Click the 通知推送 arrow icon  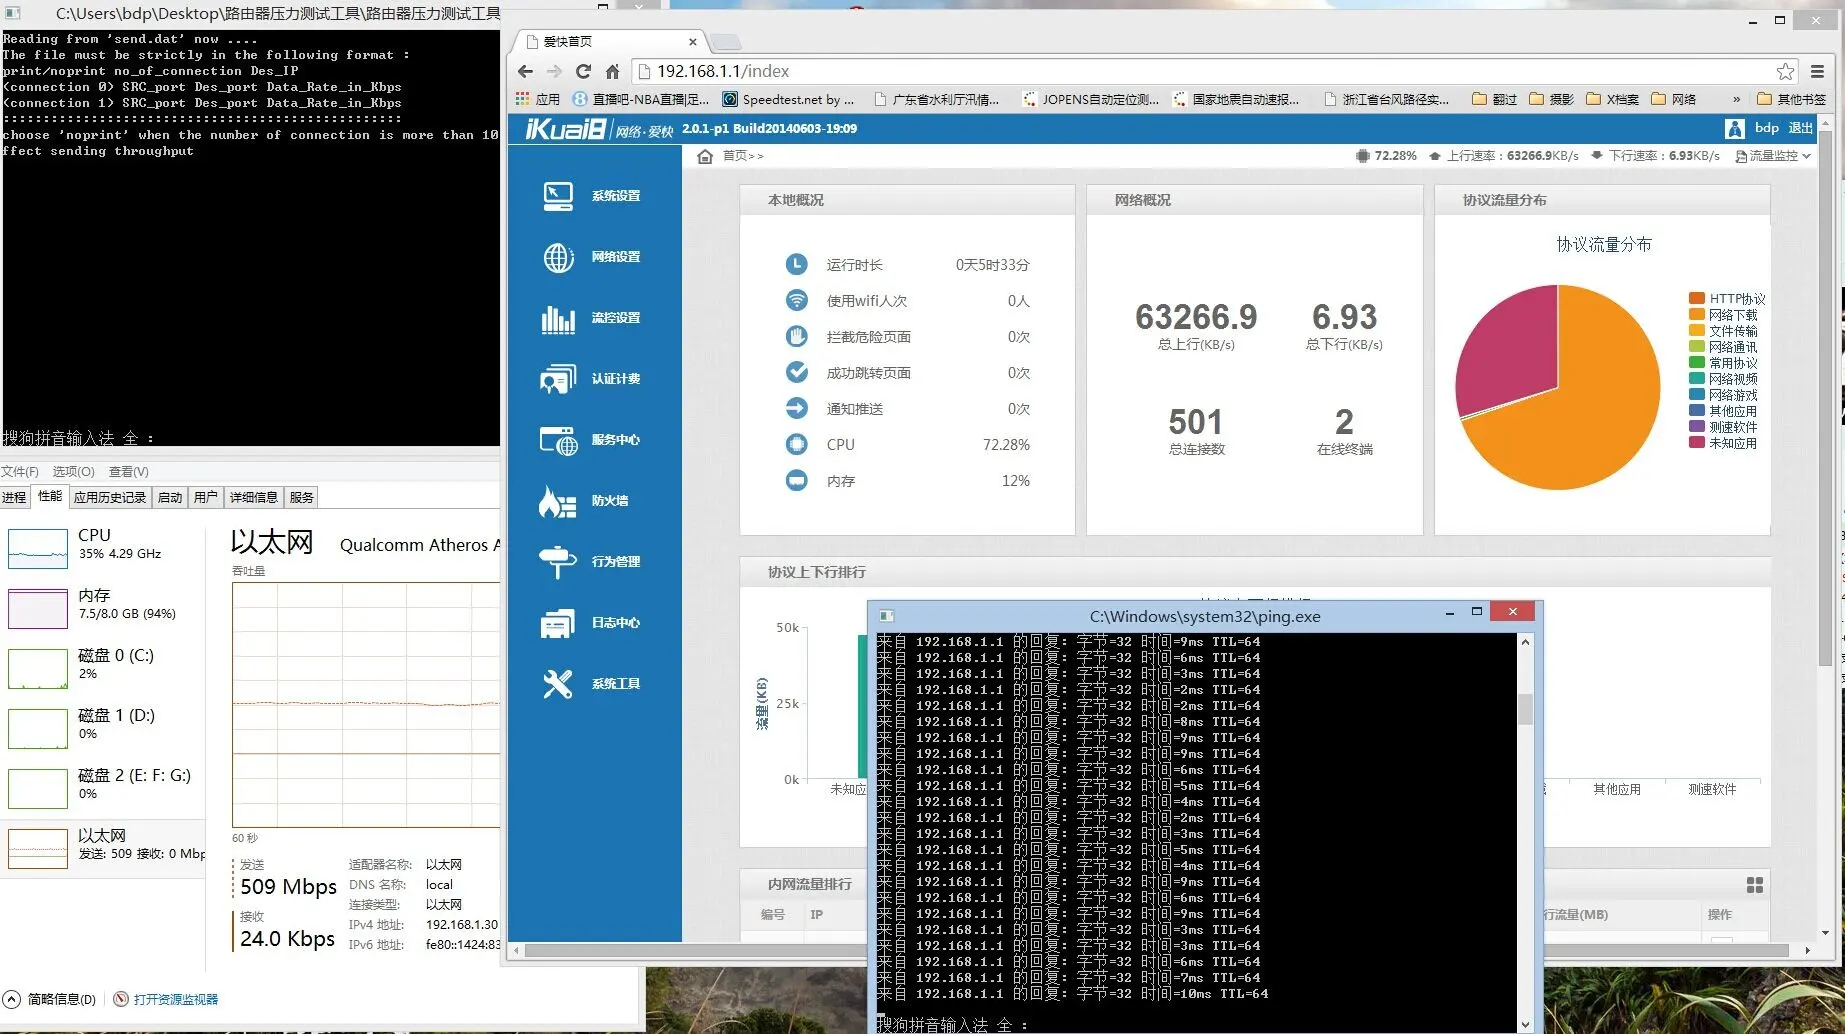coord(796,409)
